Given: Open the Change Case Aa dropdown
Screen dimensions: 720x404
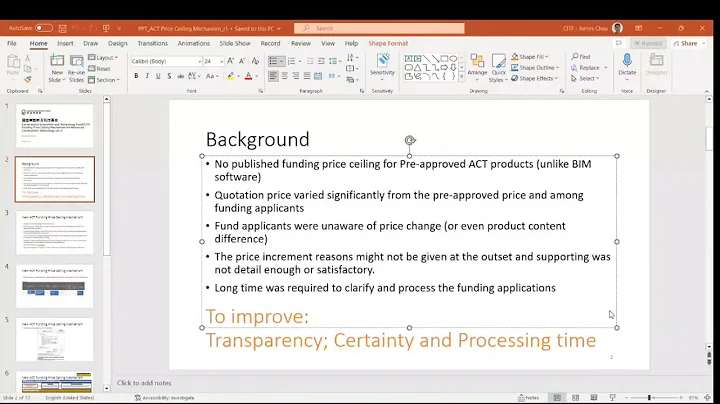Looking at the screenshot, I should click(212, 76).
